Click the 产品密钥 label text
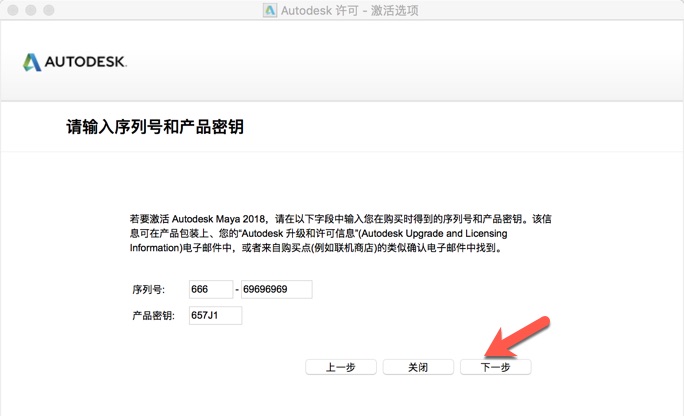 point(153,315)
